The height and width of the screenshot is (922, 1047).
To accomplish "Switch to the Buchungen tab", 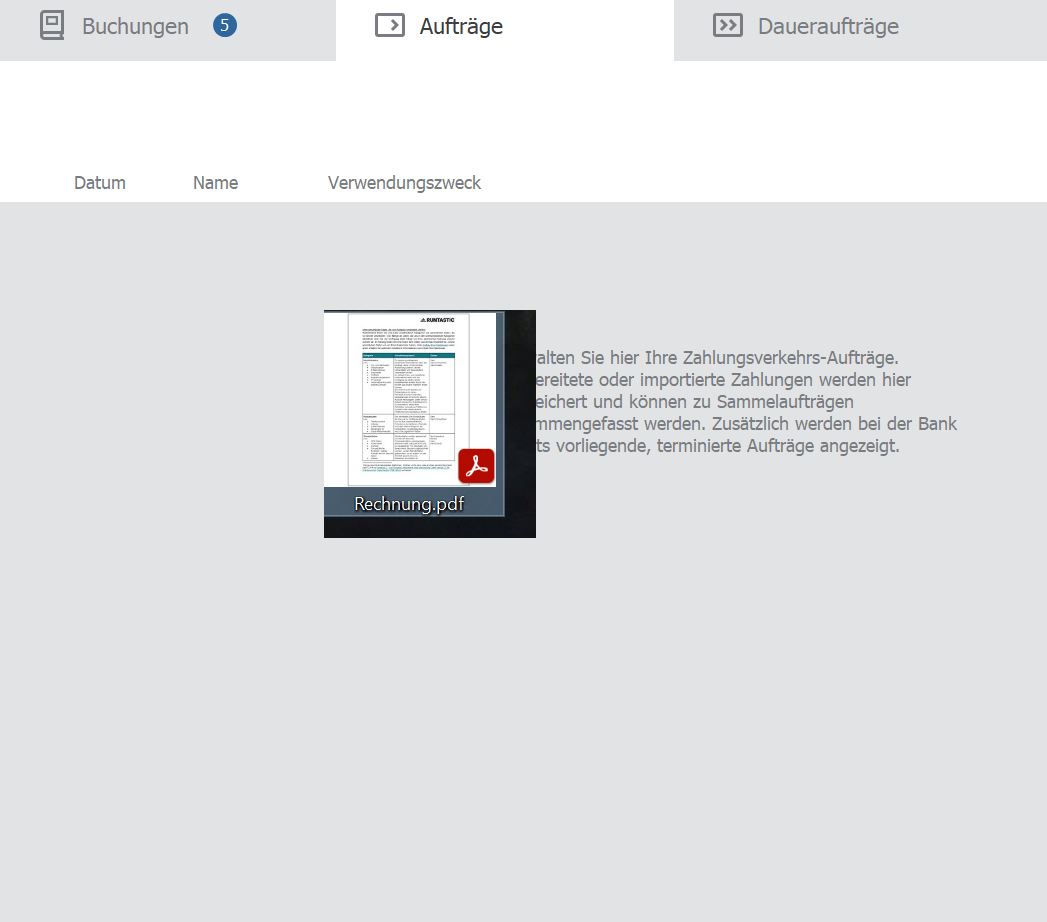I will pyautogui.click(x=135, y=27).
